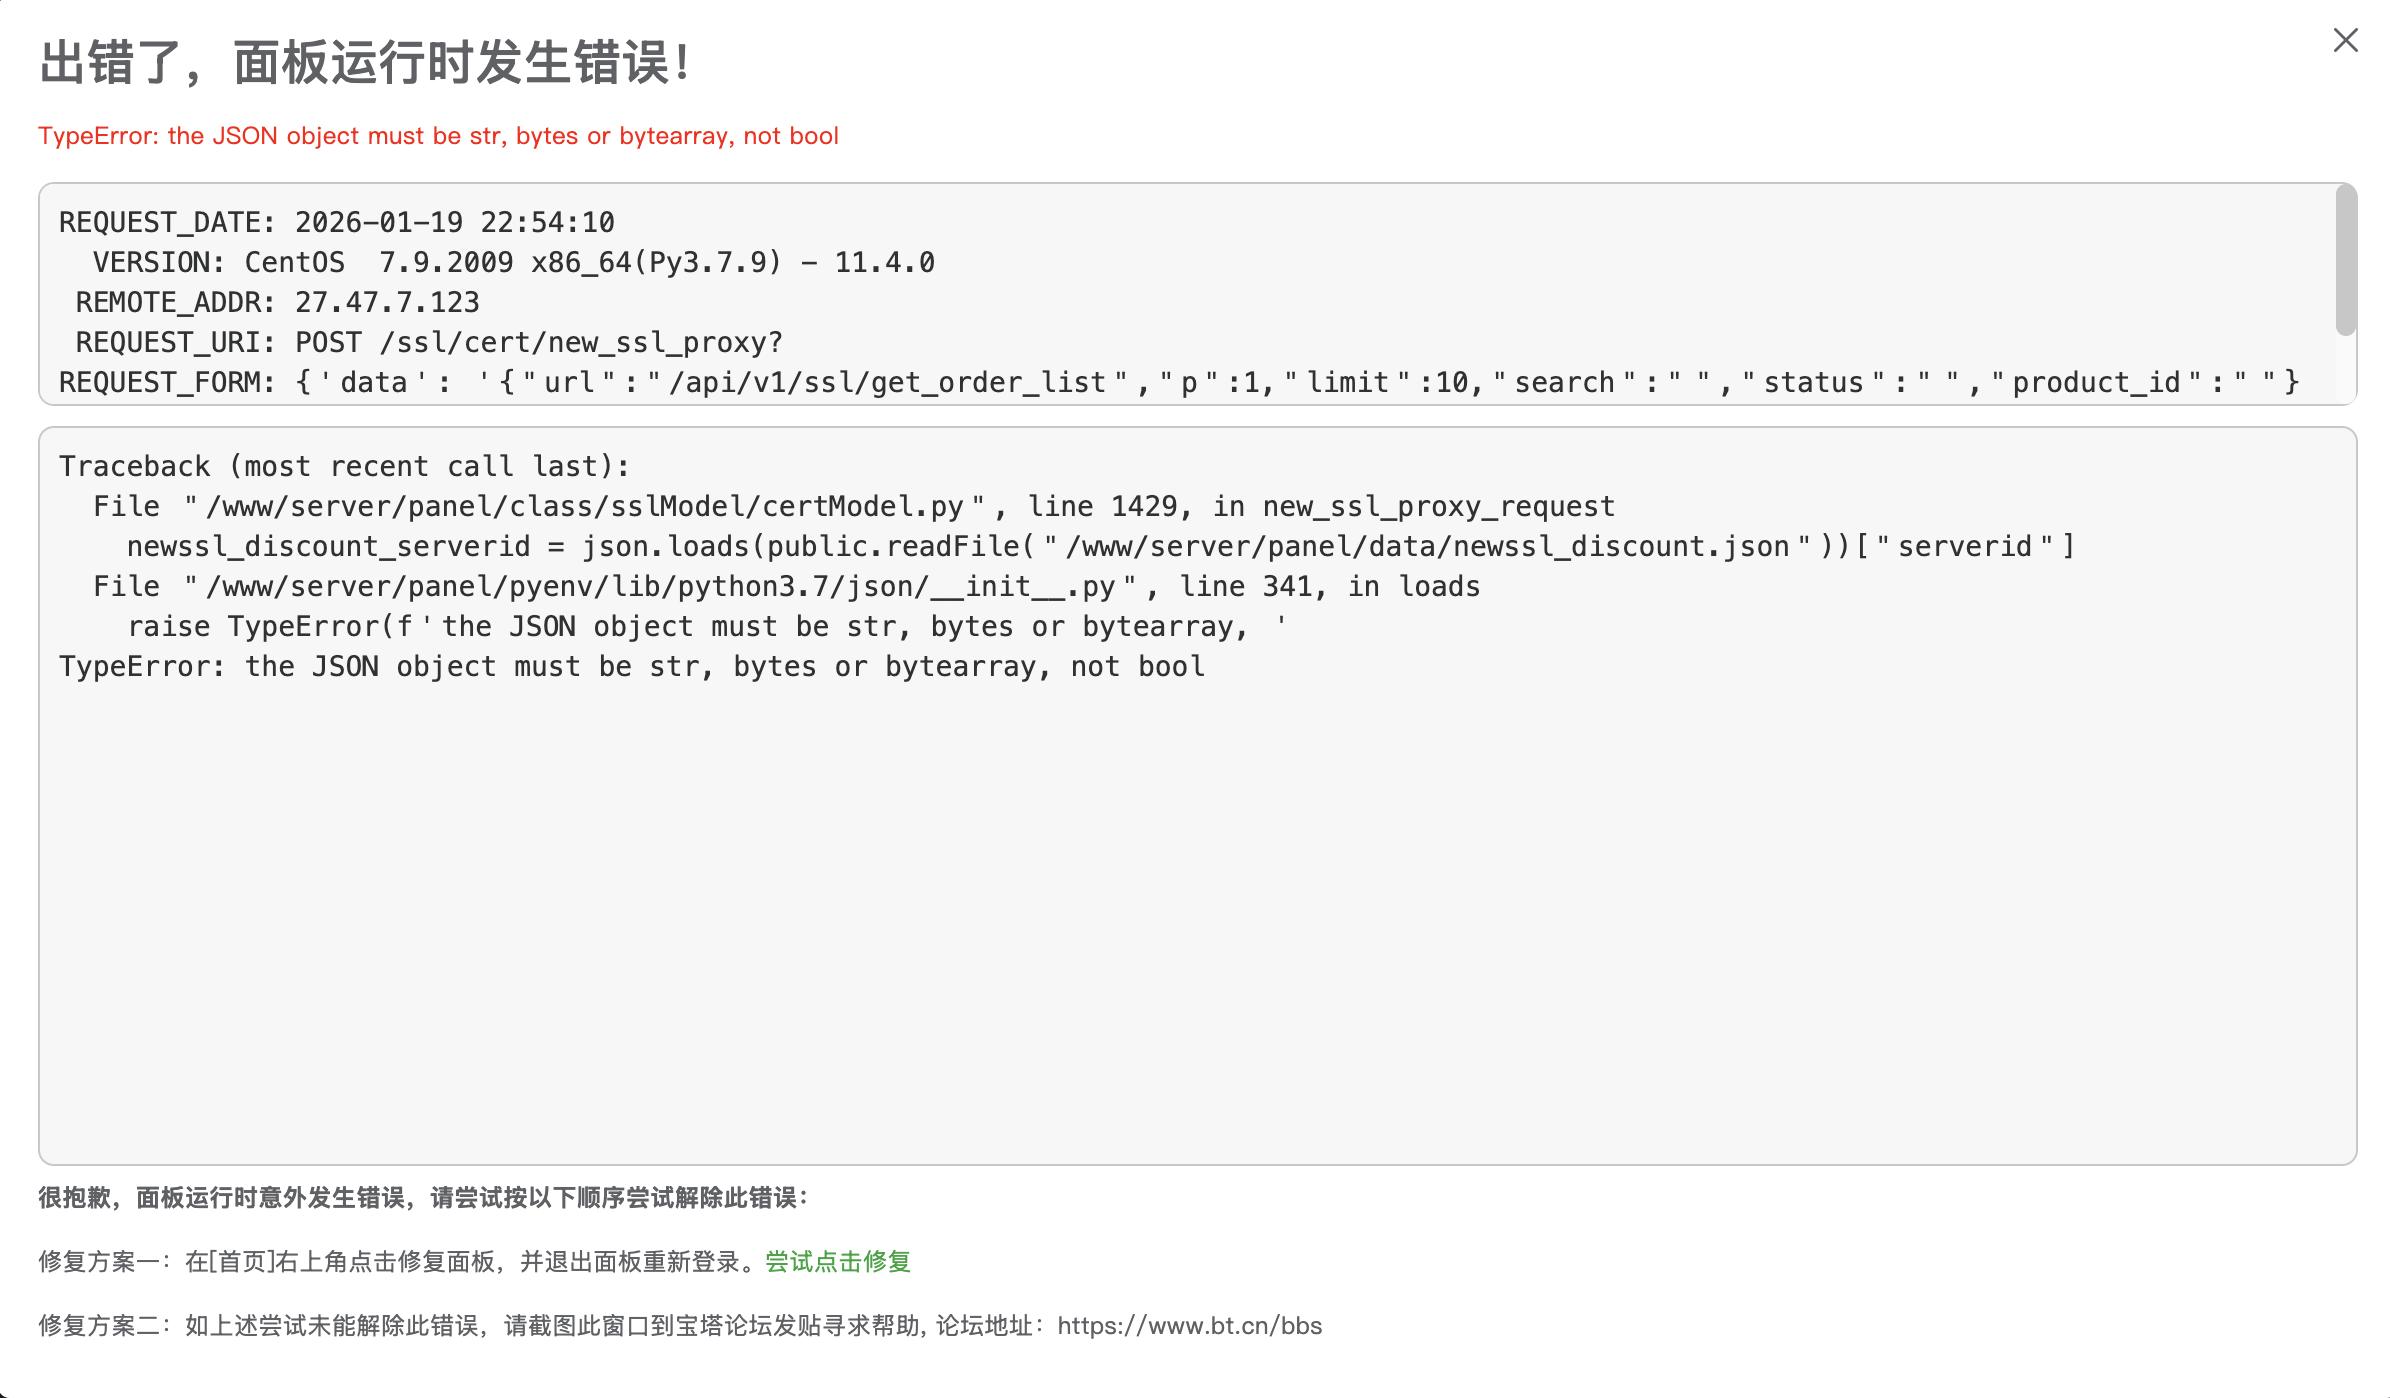
Task: Click the bt.cn/bbs forum address
Action: (x=1189, y=1326)
